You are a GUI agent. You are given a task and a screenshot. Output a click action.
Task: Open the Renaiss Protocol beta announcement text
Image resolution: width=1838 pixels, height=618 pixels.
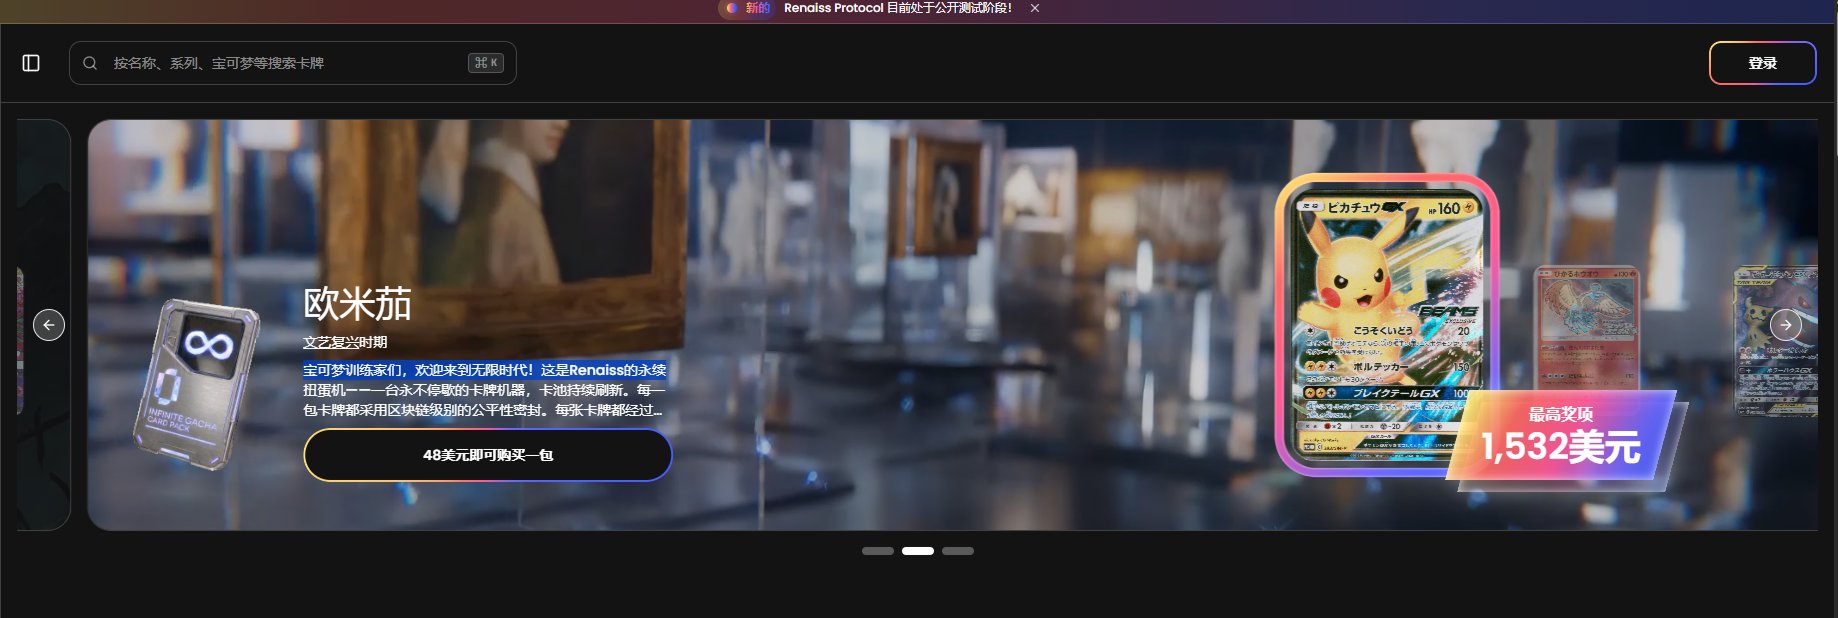[898, 8]
